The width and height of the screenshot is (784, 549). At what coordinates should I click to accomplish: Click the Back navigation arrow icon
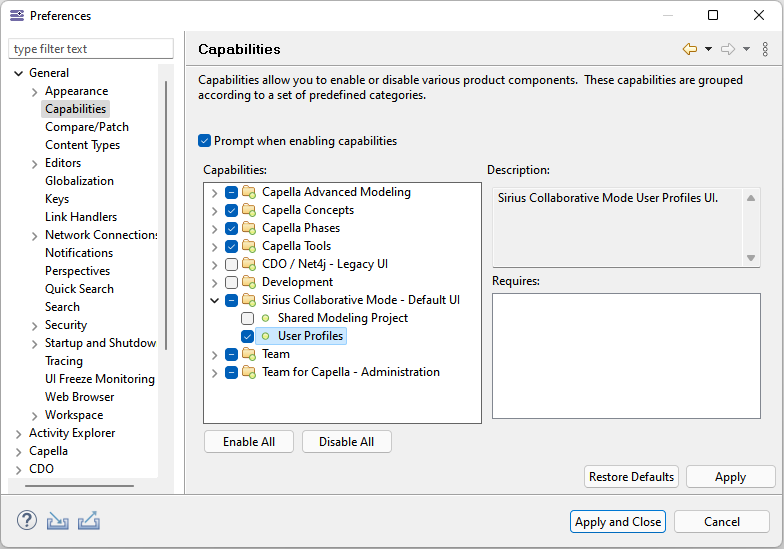(690, 49)
